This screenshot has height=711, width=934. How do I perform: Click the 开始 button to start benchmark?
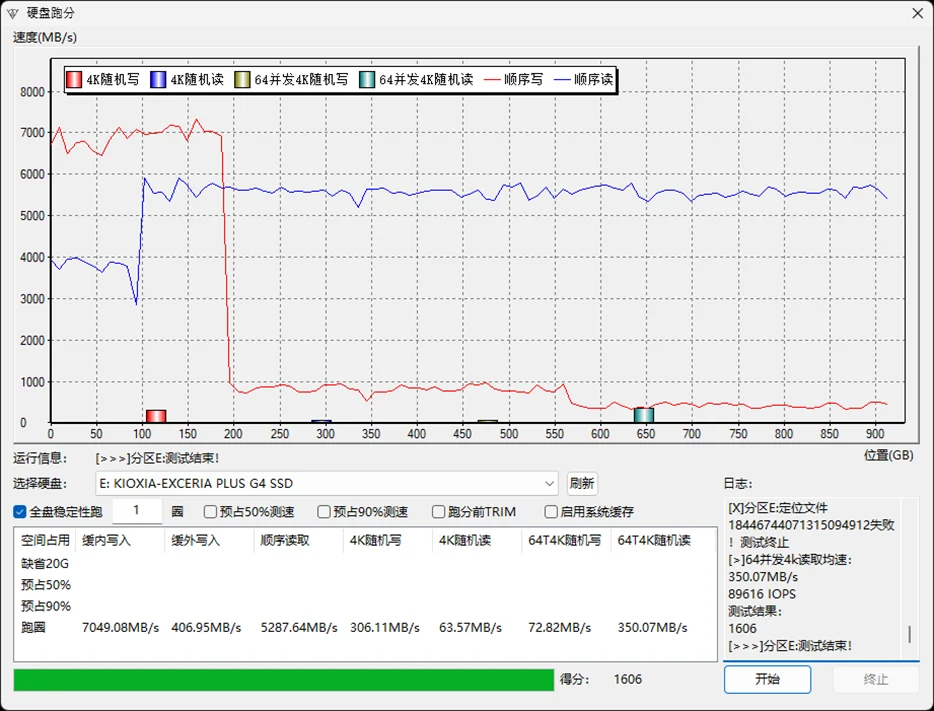767,679
